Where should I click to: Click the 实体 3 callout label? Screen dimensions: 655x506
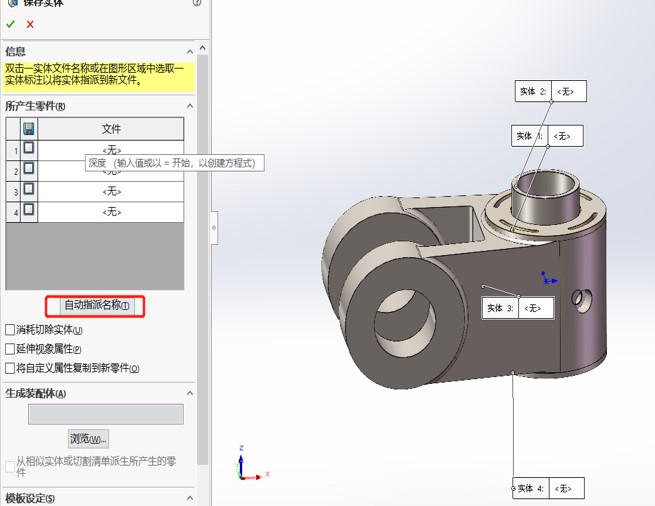518,308
